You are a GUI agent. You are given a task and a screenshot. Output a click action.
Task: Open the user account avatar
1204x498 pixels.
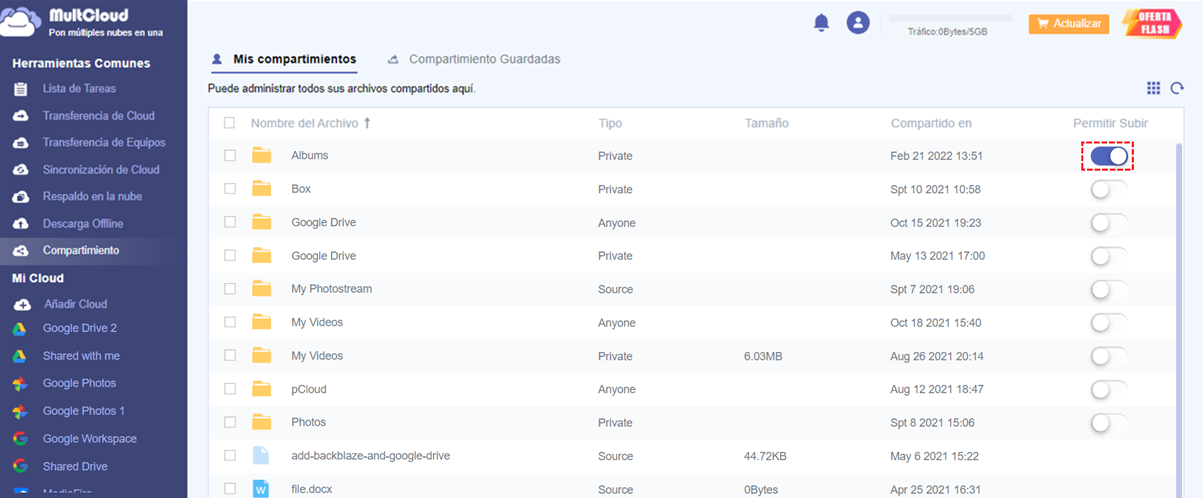tap(858, 23)
